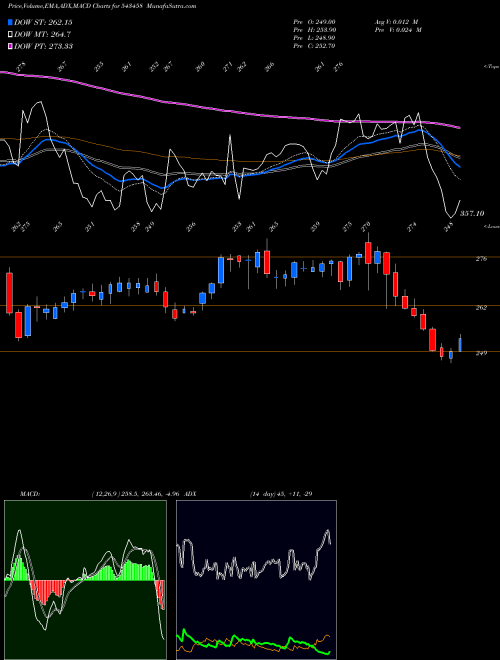Click the magenta DOW PT legend swatch
The height and width of the screenshot is (660, 500).
pyautogui.click(x=11, y=46)
